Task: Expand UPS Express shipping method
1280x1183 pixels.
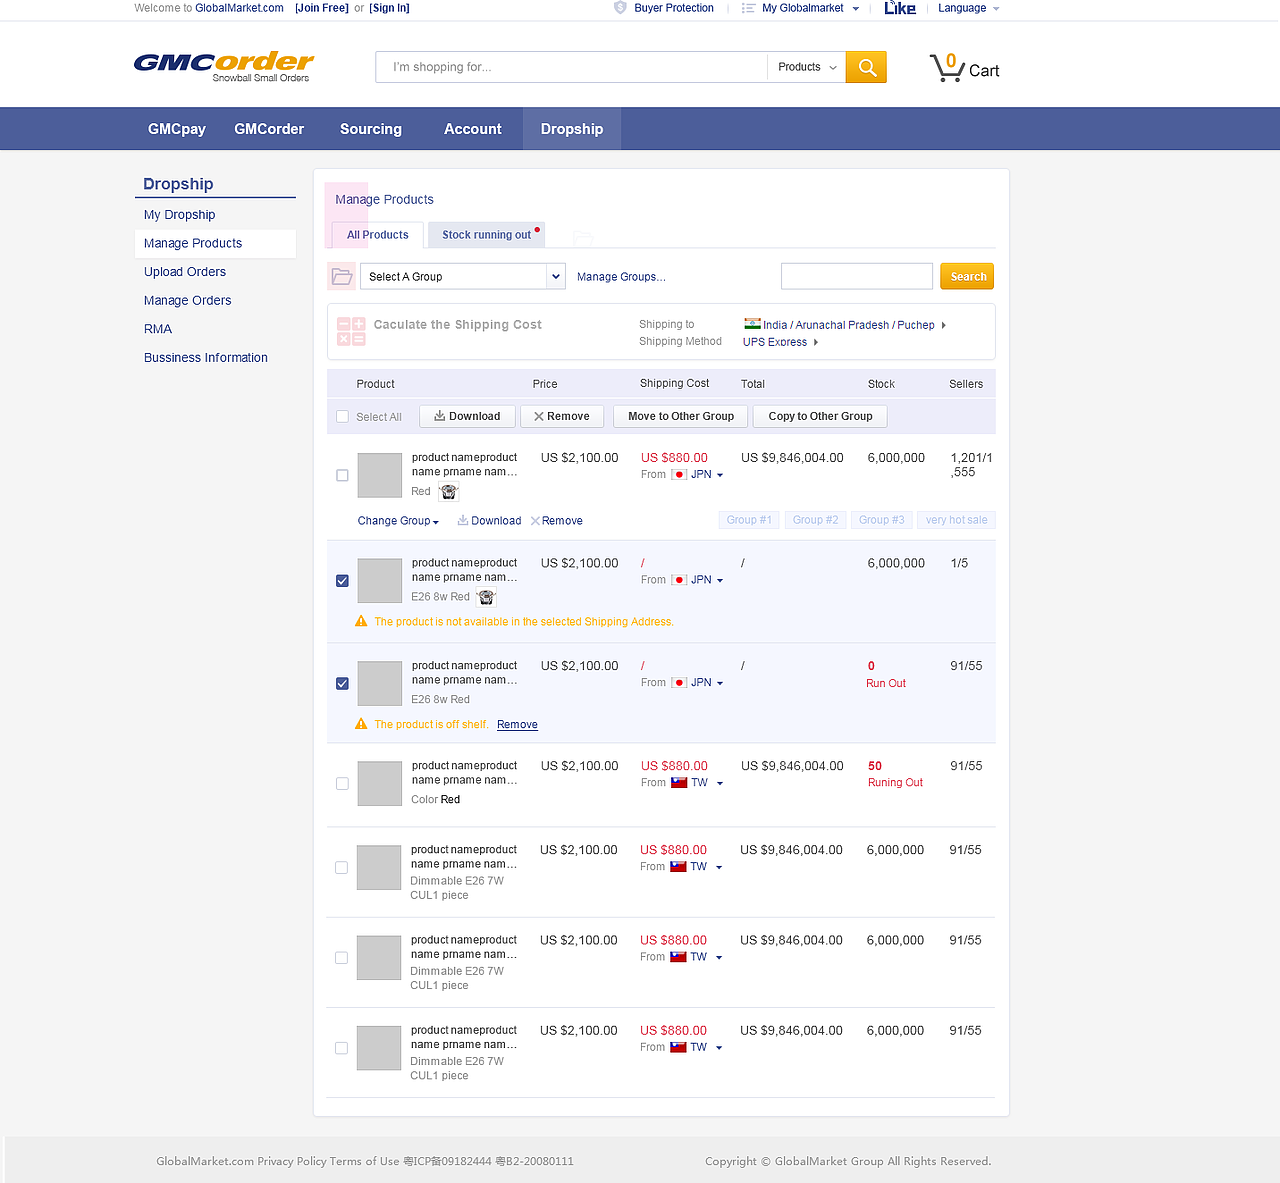Action: pyautogui.click(x=816, y=342)
